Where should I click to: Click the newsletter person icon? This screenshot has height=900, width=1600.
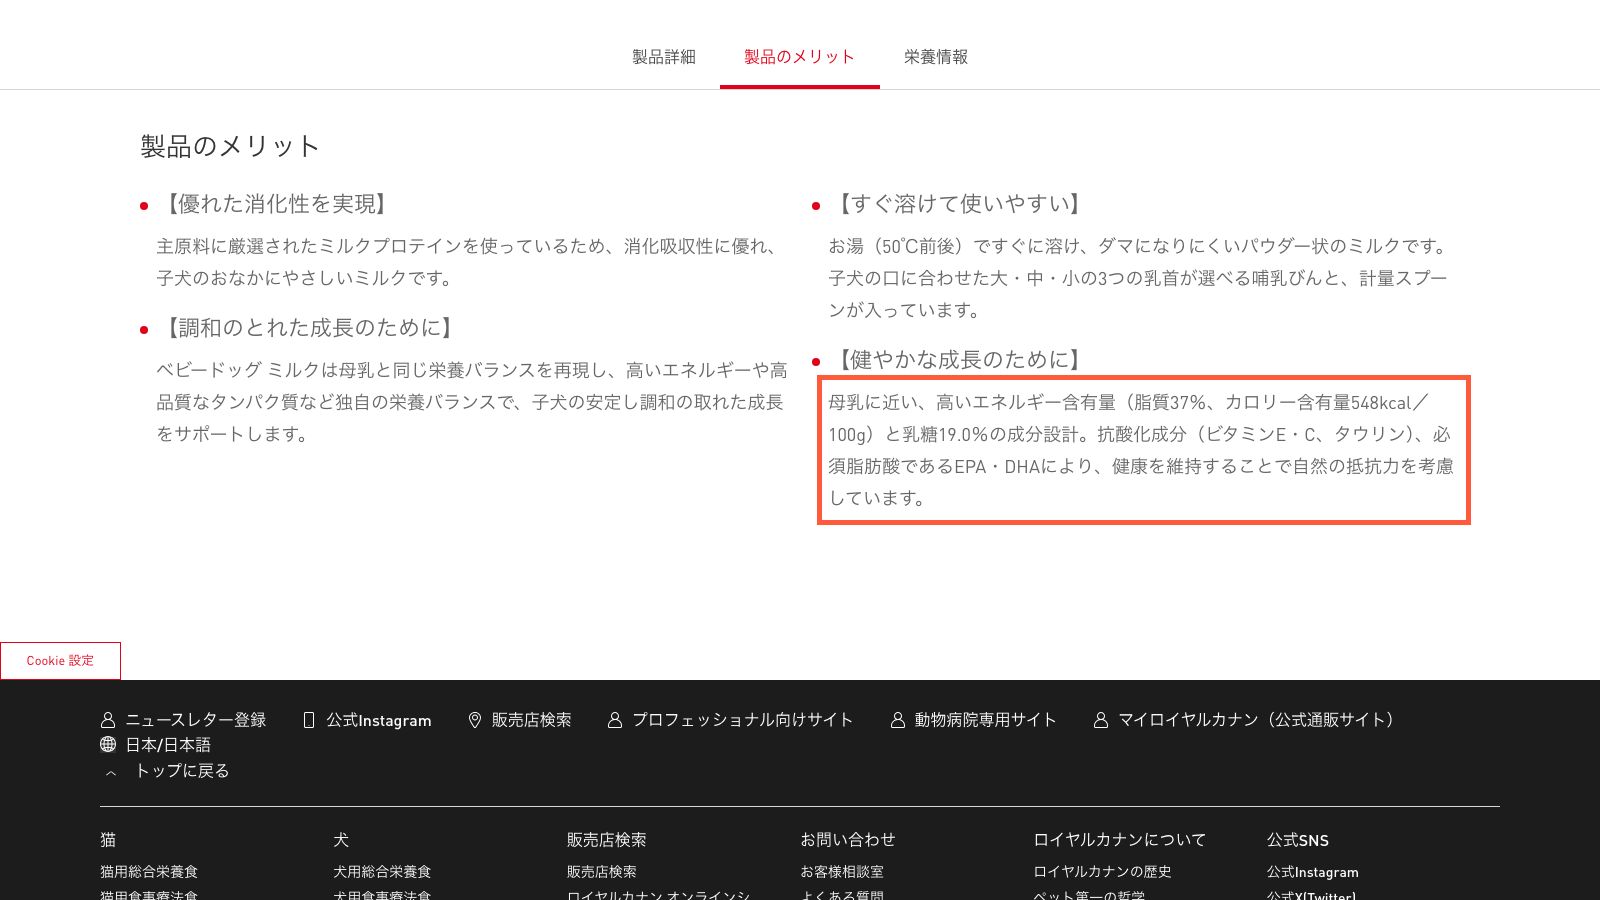click(108, 720)
